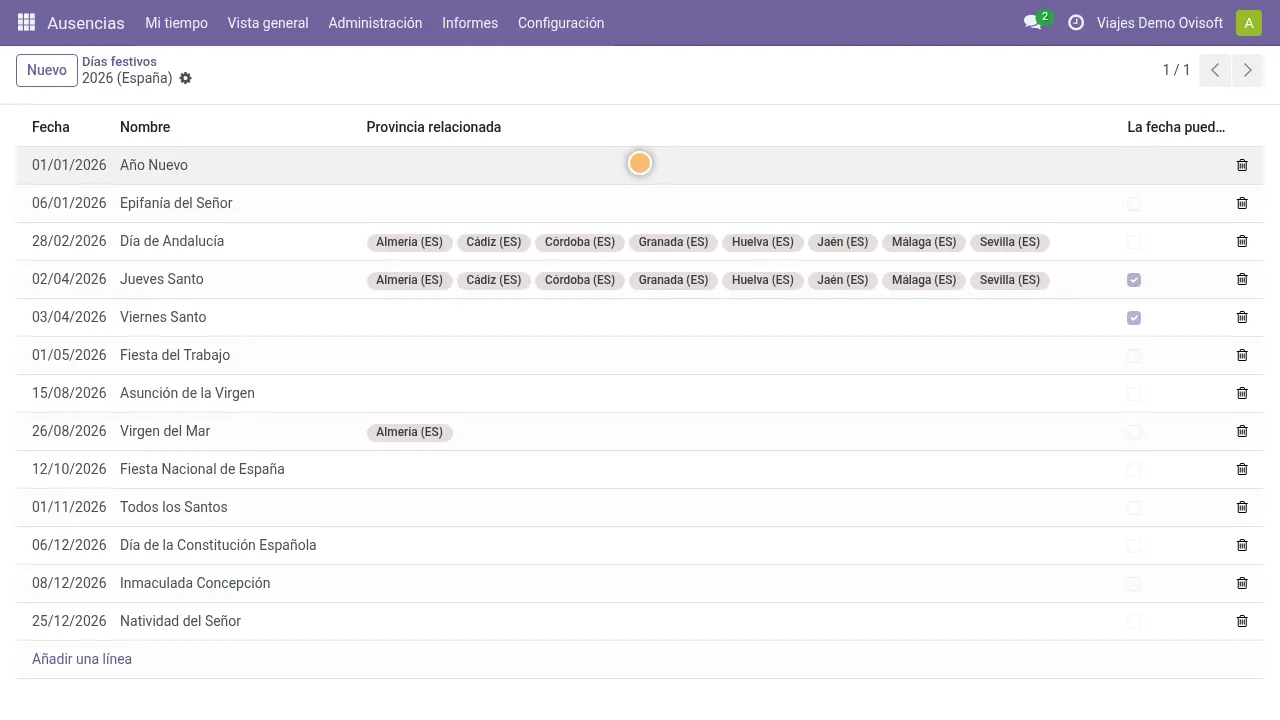Click the Ausencias app title
The height and width of the screenshot is (720, 1280).
[86, 23]
